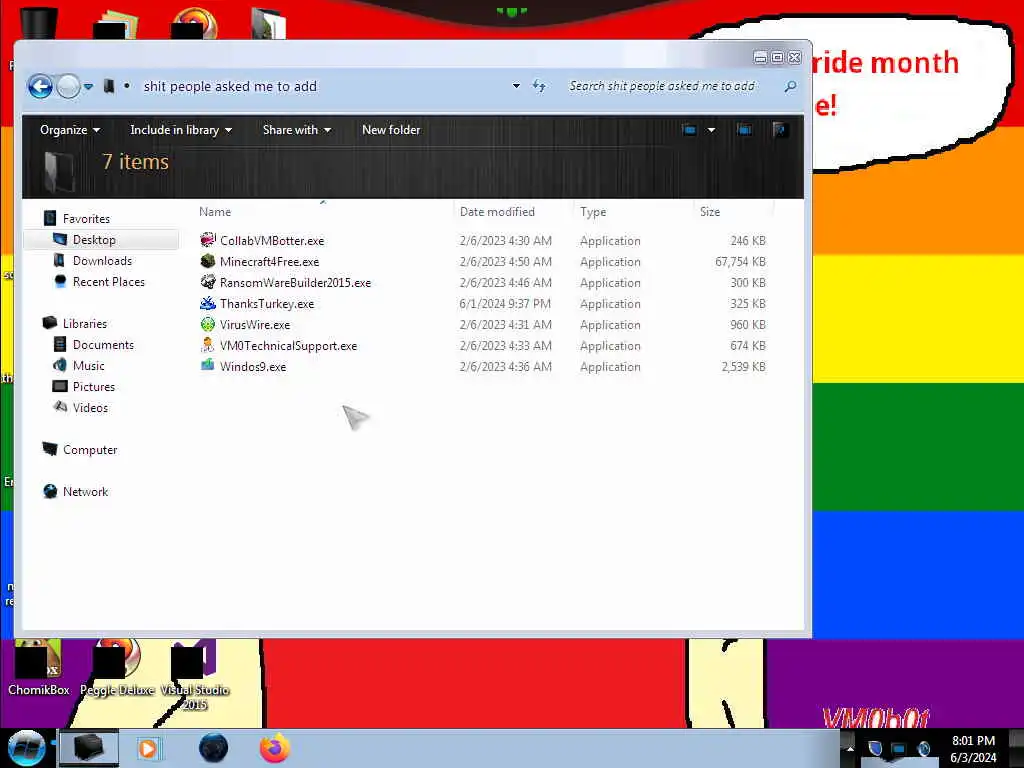Image resolution: width=1024 pixels, height=768 pixels.
Task: Sort by the Date modified column header
Action: (x=497, y=212)
